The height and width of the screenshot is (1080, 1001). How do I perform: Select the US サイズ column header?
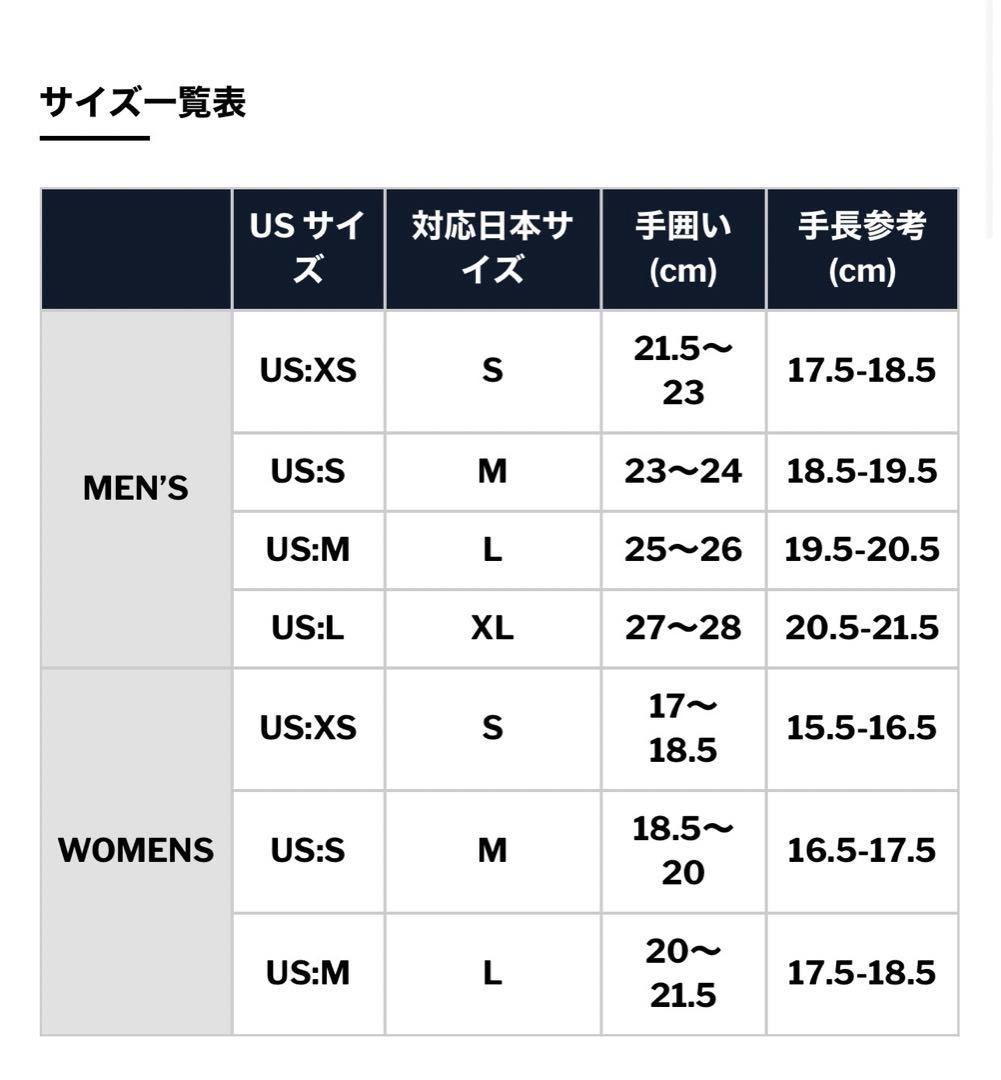point(308,249)
